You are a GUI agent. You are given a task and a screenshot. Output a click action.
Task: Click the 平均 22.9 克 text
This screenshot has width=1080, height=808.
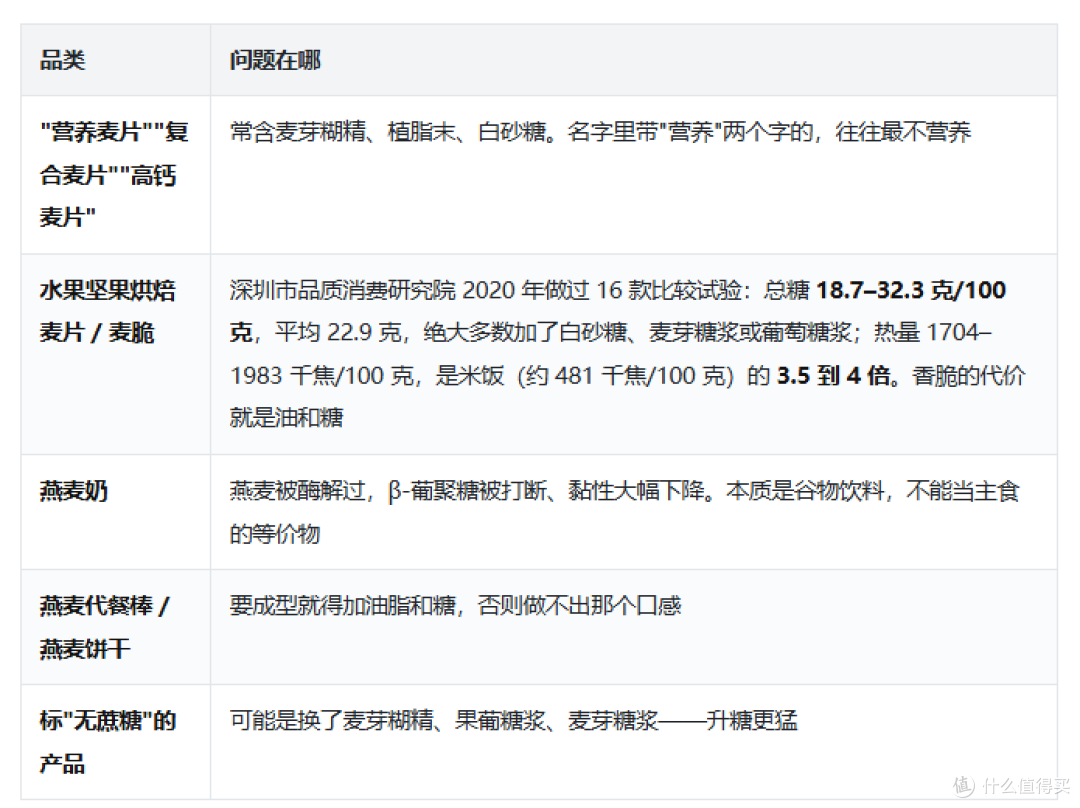tap(338, 333)
